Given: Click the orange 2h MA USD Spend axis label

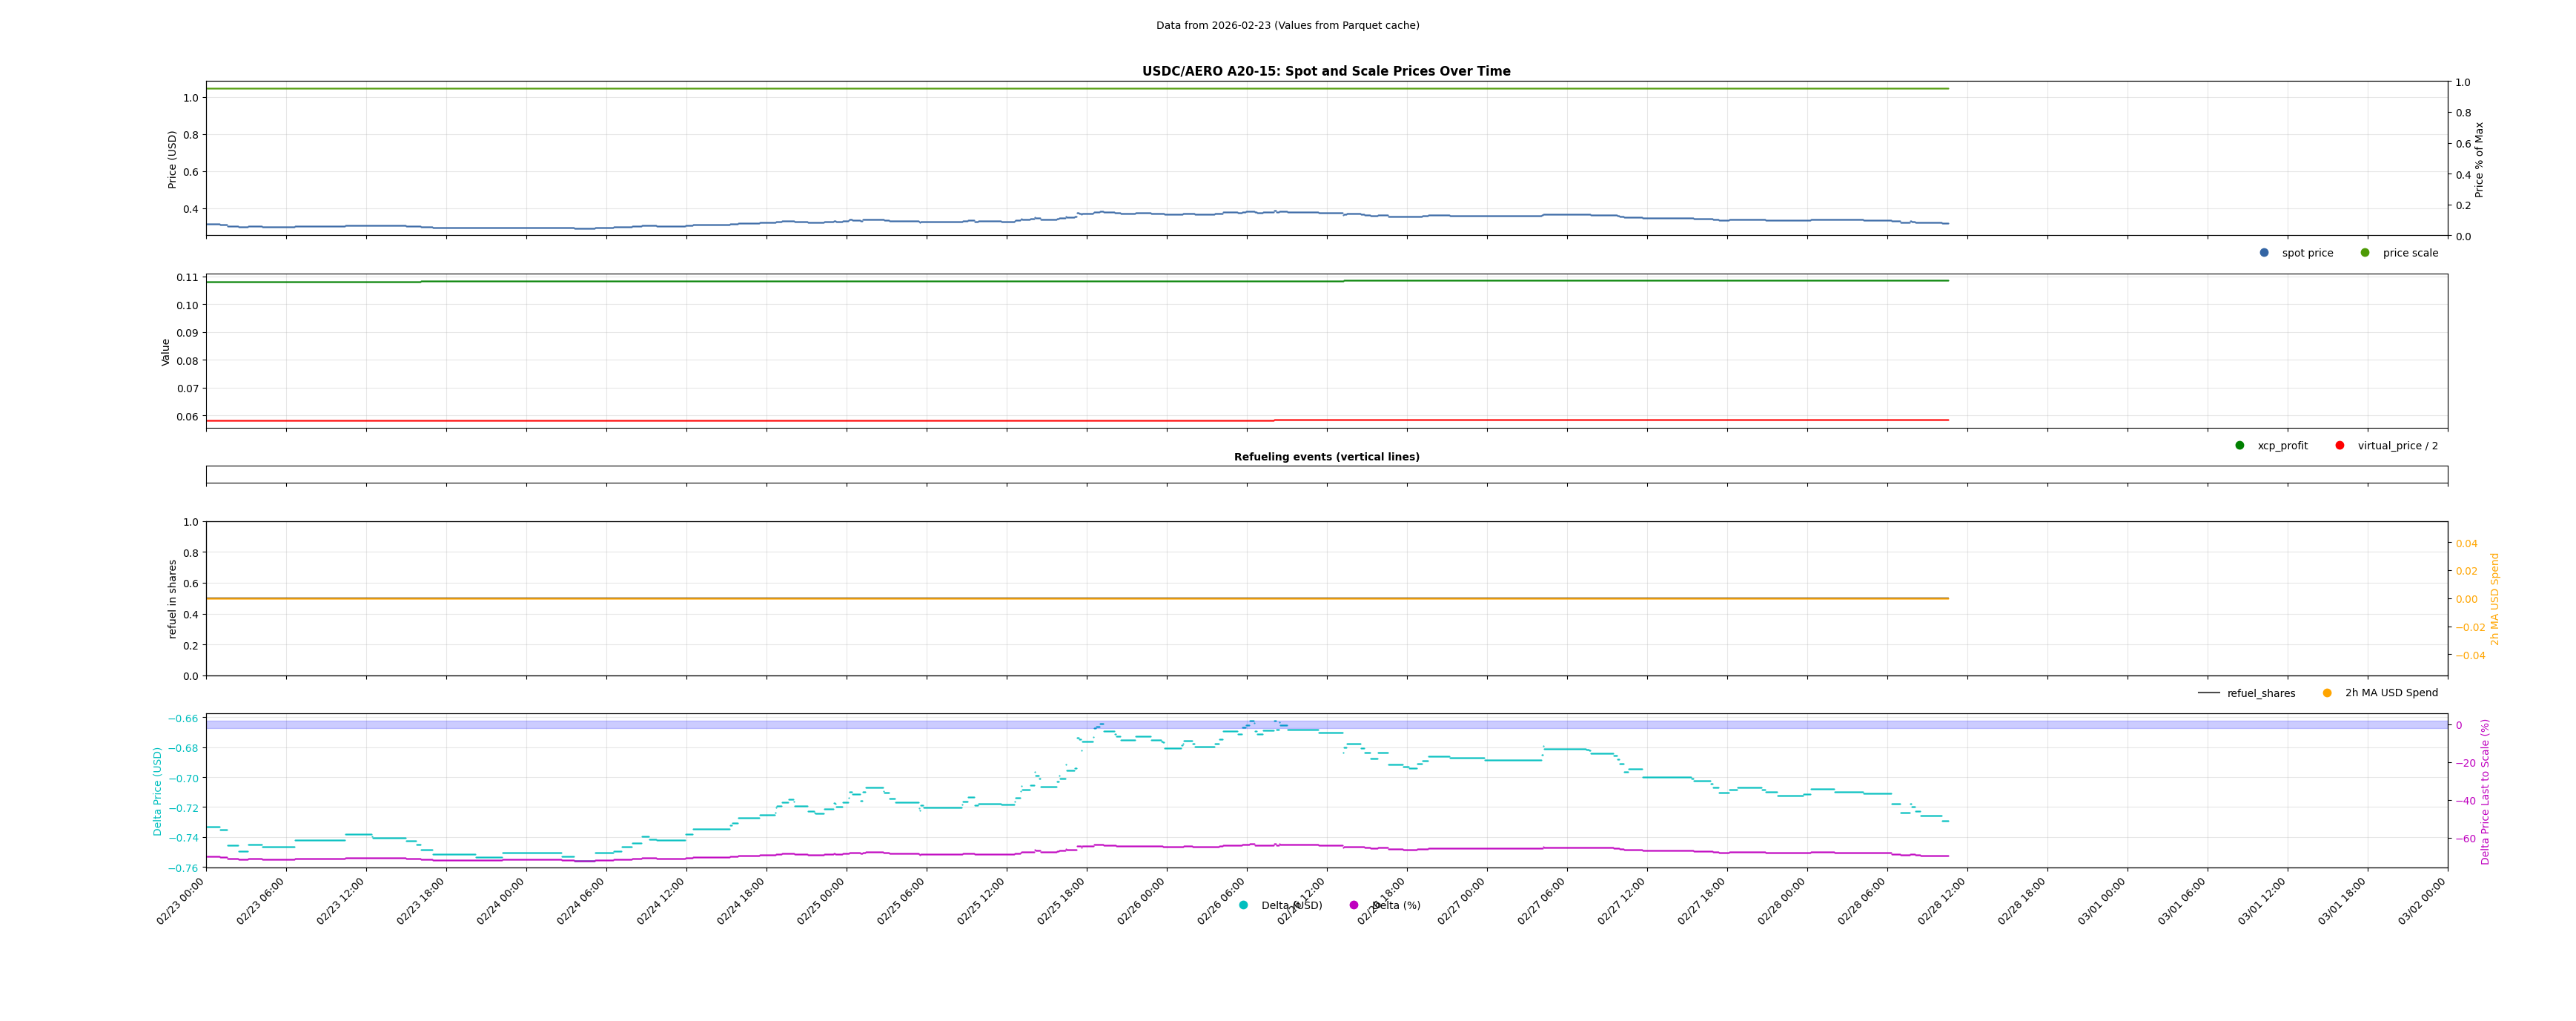Looking at the screenshot, I should [2494, 598].
